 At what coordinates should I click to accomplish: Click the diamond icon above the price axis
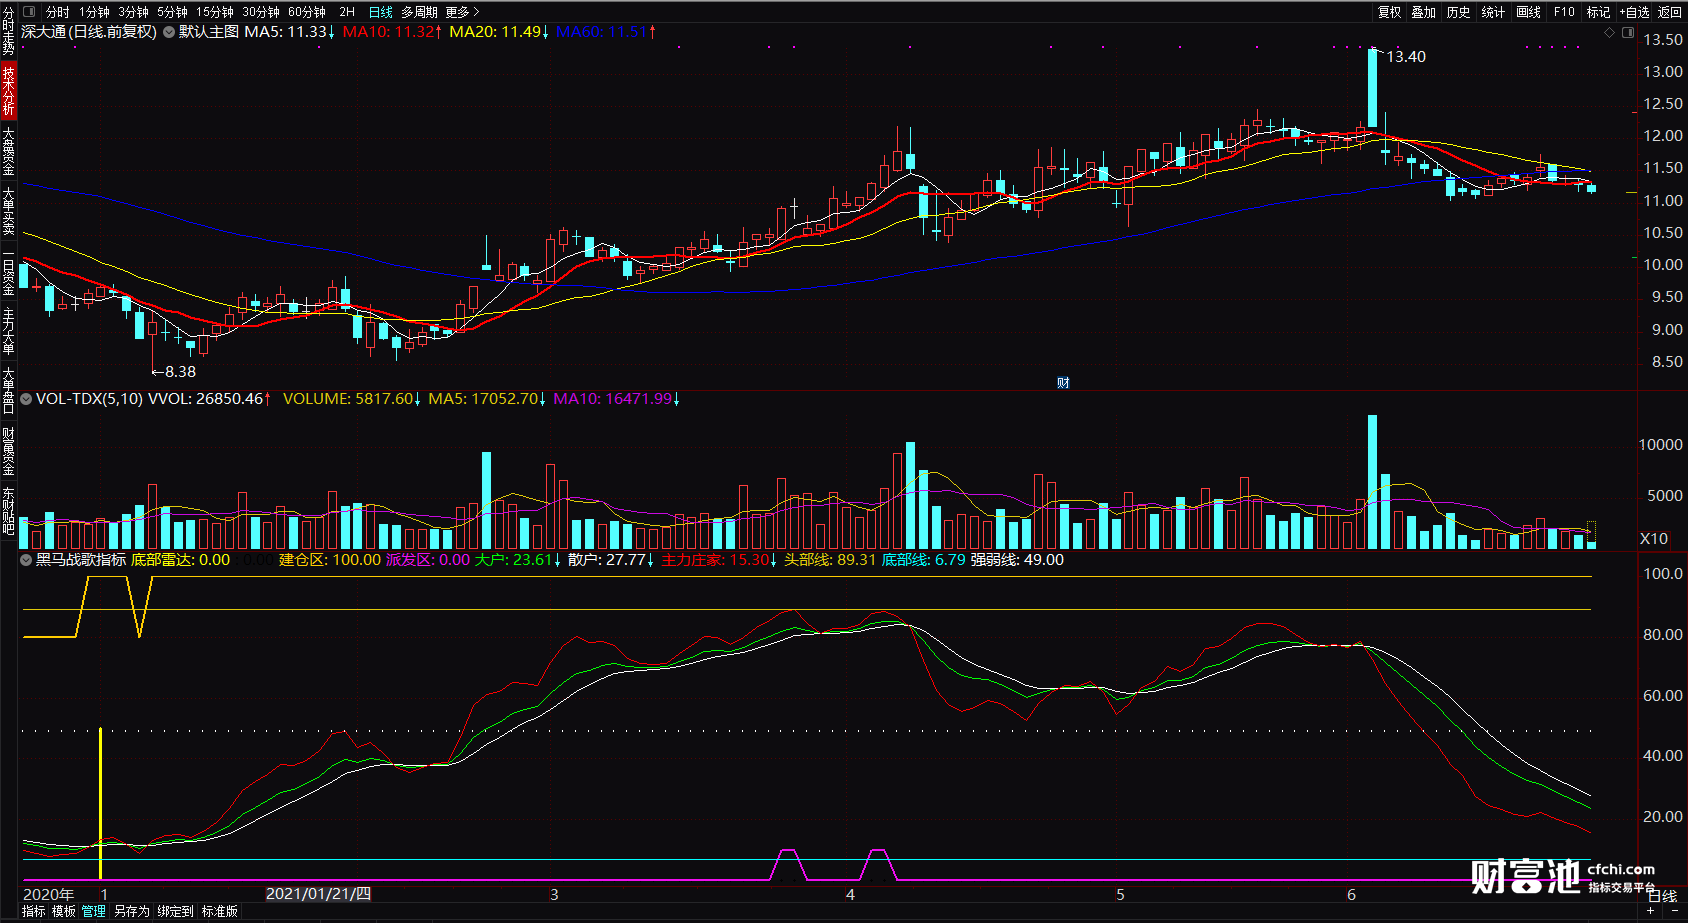coord(1609,33)
